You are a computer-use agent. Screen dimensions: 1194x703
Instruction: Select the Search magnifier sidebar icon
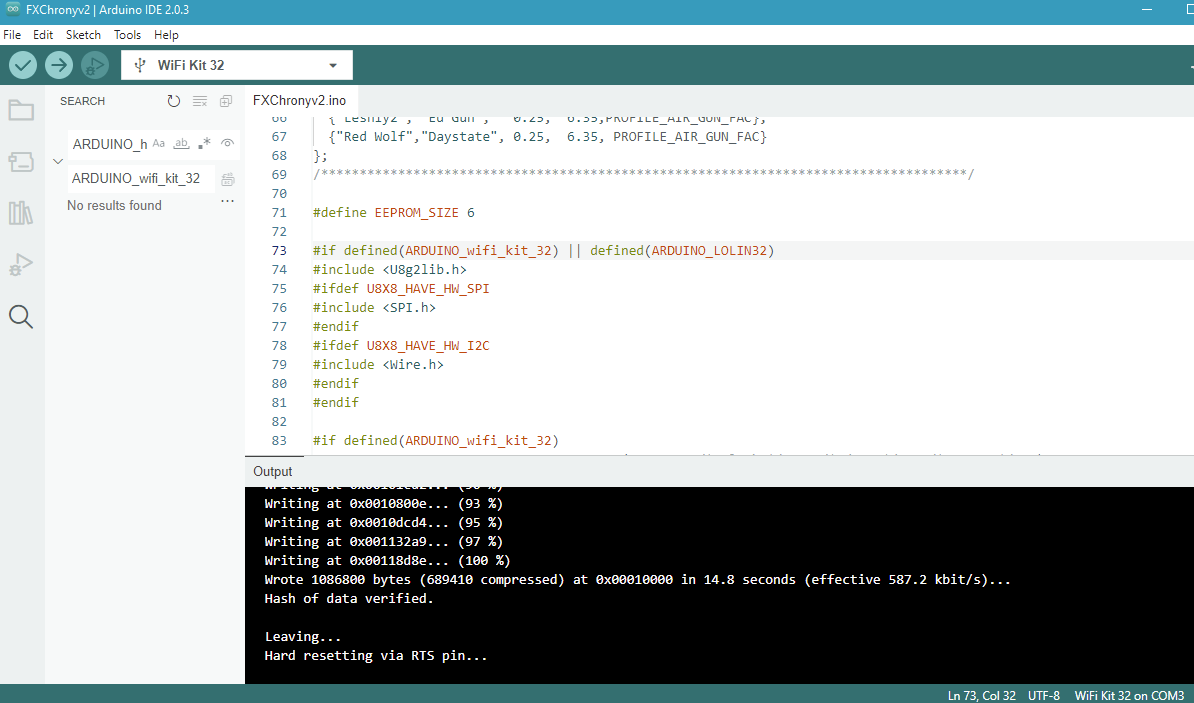[x=21, y=316]
